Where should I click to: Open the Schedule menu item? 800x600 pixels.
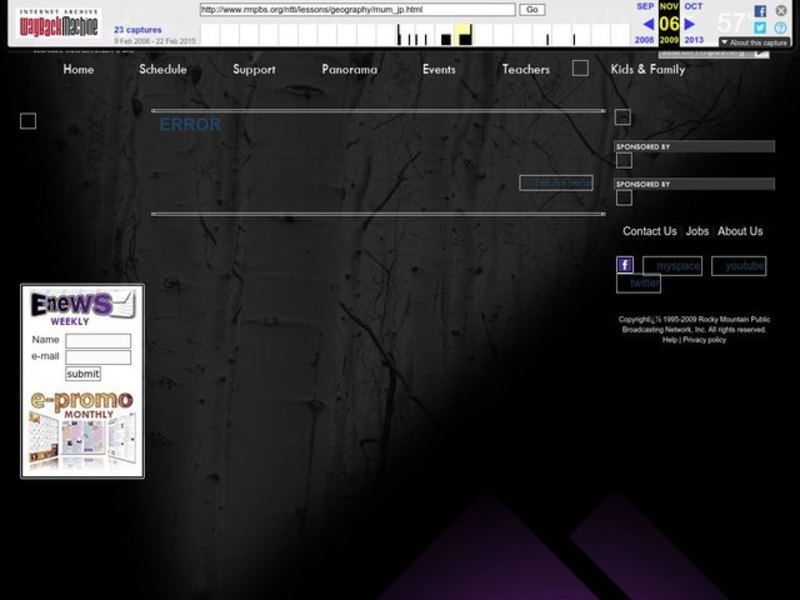point(163,69)
